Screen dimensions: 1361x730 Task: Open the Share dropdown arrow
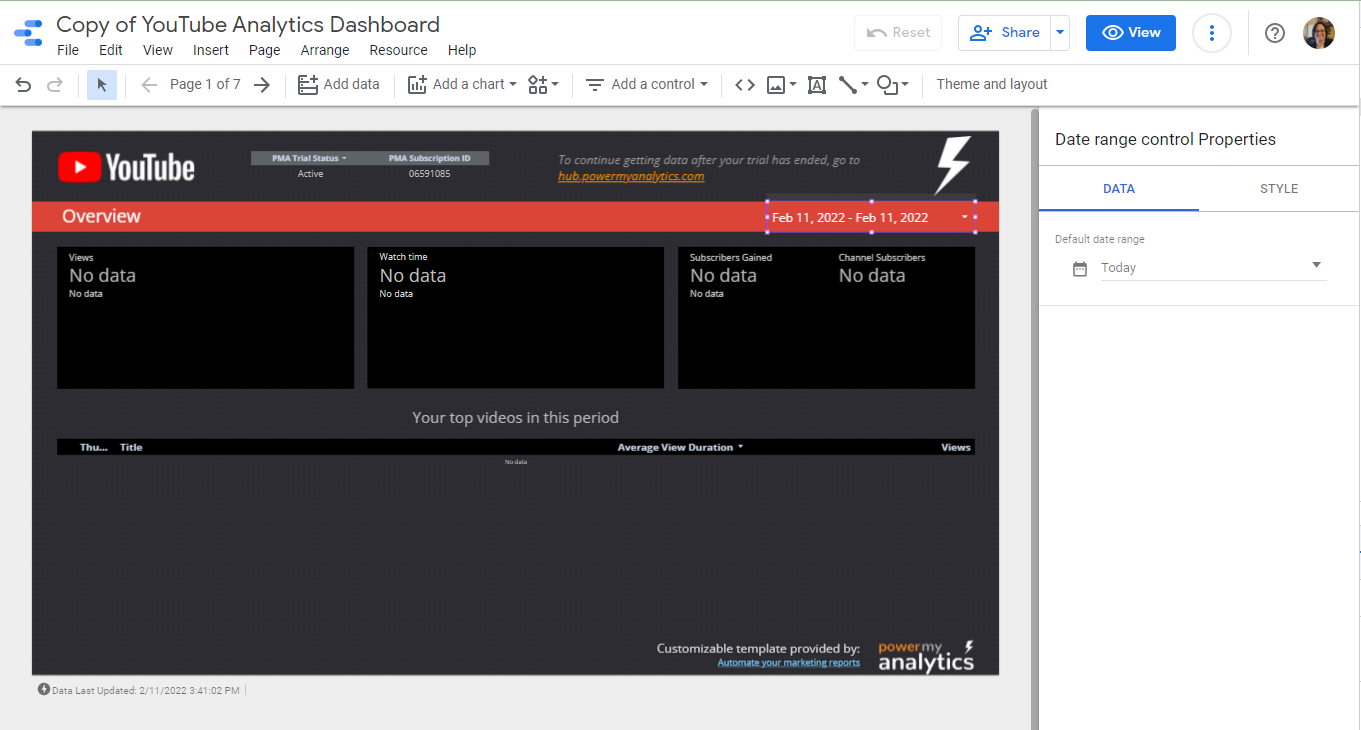(1060, 33)
